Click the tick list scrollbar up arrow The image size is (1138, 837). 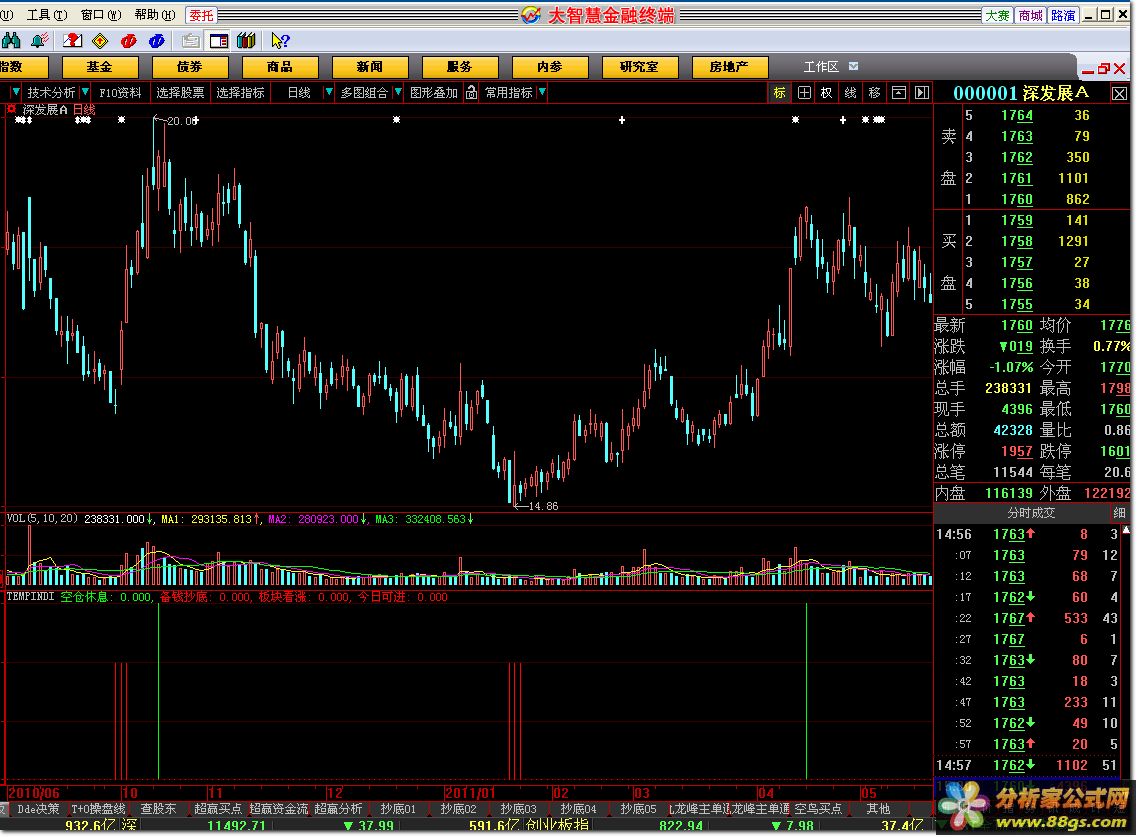click(x=1126, y=531)
